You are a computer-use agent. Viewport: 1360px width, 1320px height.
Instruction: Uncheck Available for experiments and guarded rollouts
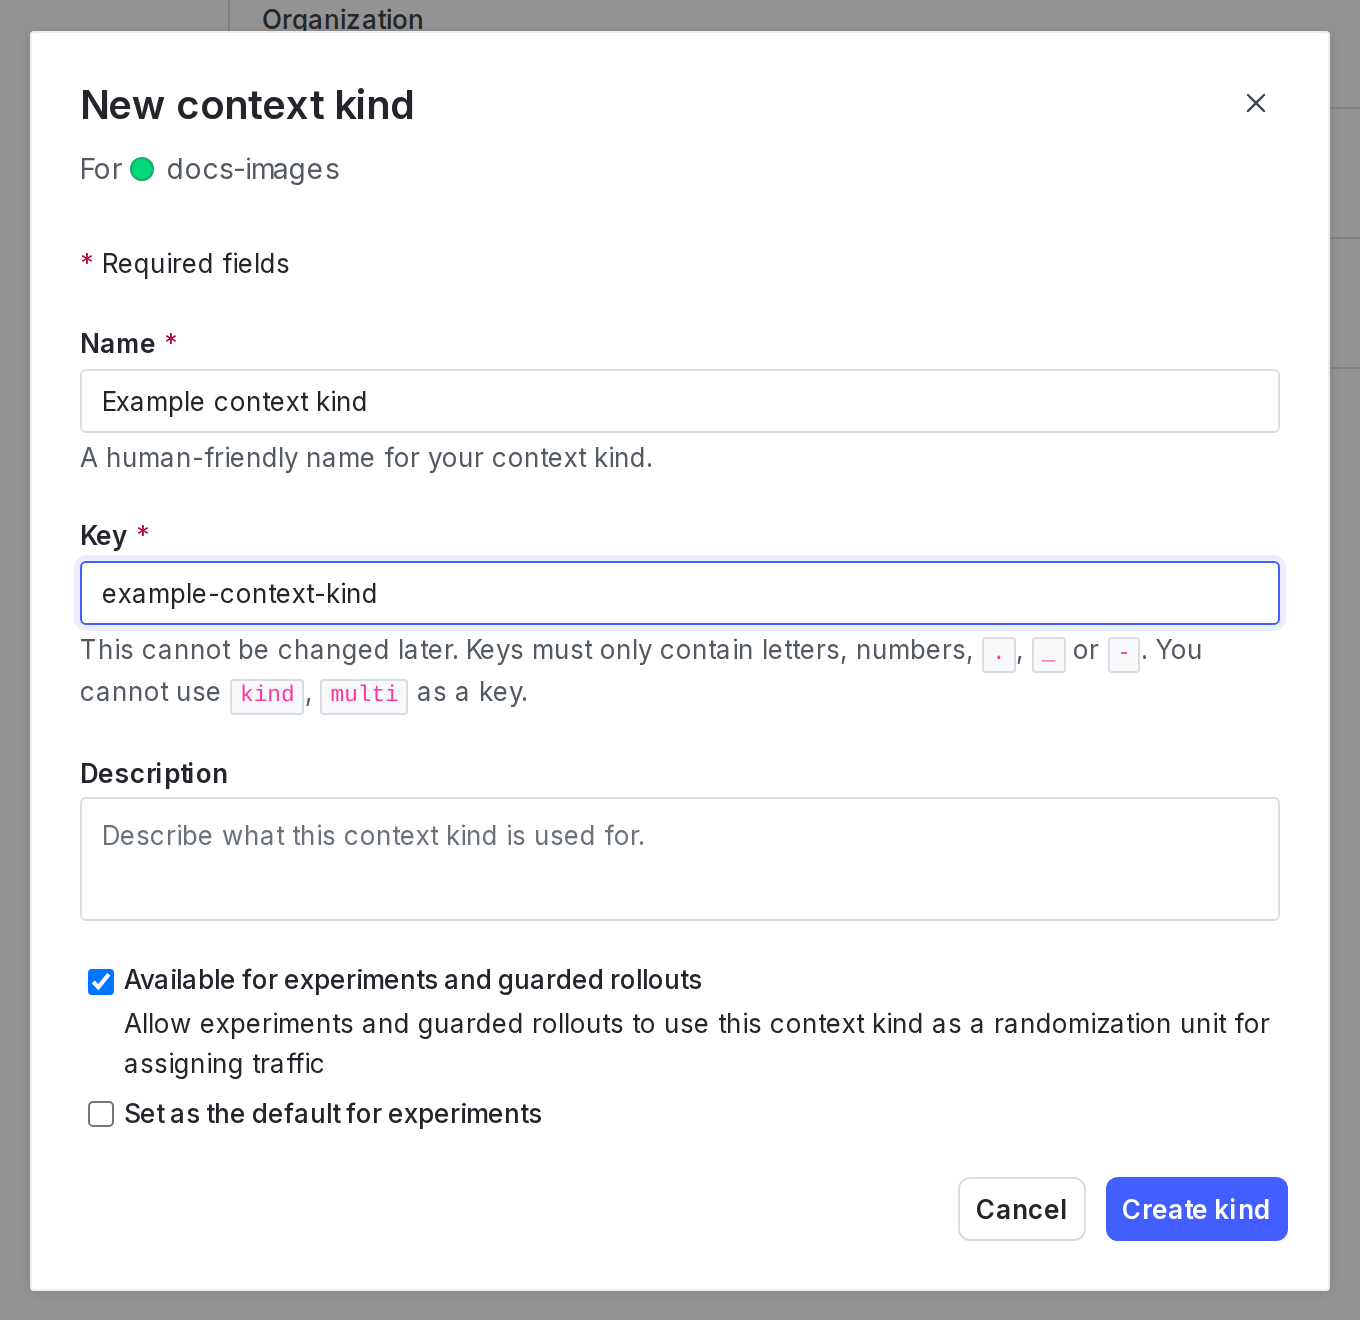click(101, 981)
